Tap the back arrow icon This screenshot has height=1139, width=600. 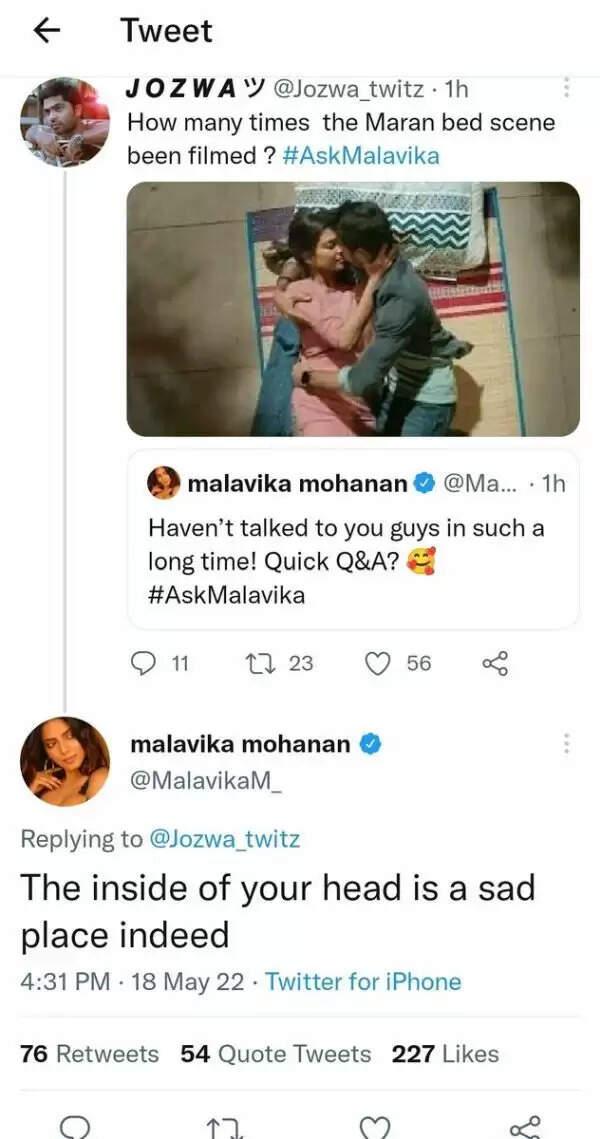[47, 31]
